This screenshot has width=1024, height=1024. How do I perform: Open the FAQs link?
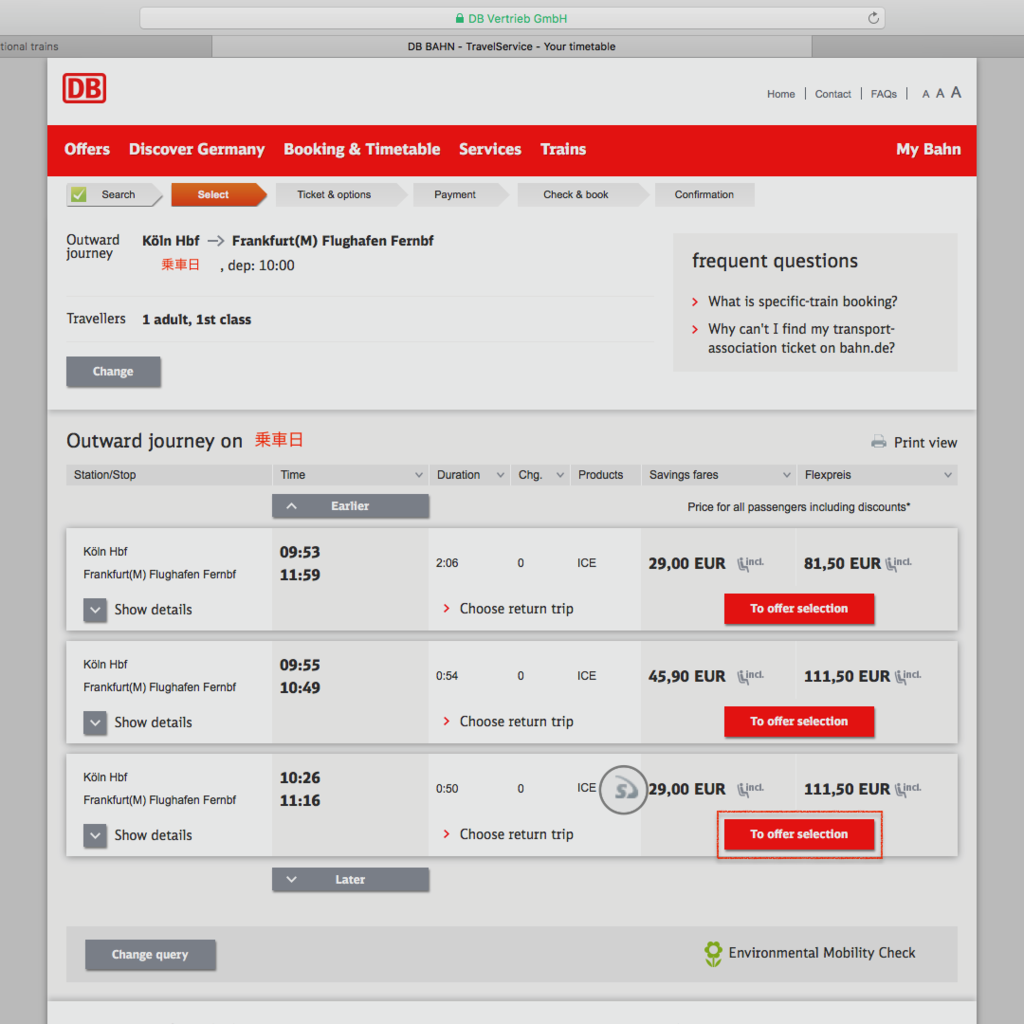tap(884, 94)
